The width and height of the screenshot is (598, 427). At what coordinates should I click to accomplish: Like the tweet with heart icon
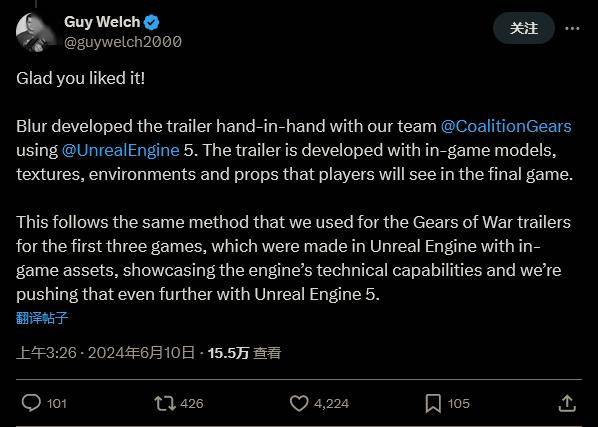click(x=299, y=403)
